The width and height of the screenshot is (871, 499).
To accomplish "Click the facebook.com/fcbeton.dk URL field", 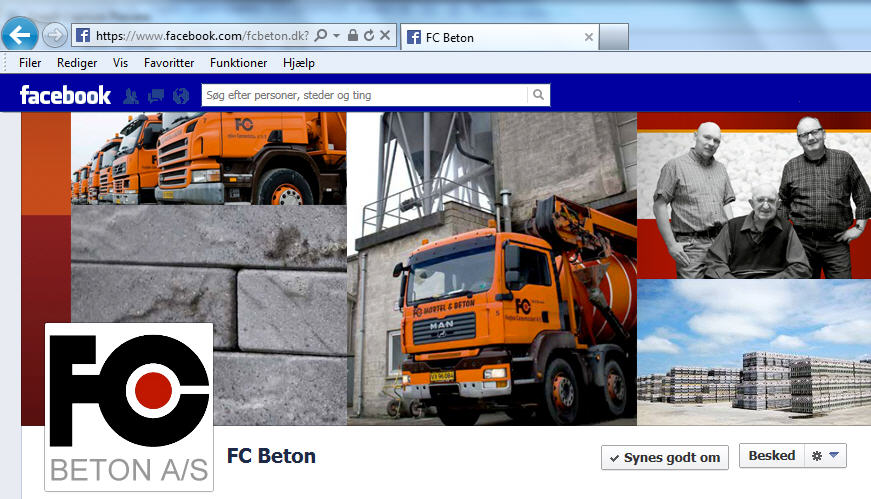I will pyautogui.click(x=202, y=36).
